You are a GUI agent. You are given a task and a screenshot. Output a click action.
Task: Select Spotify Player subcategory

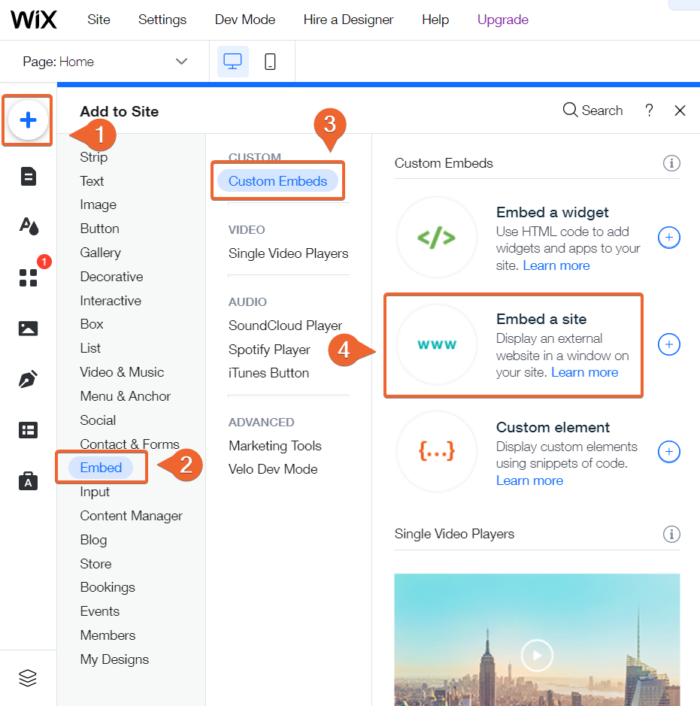[269, 349]
